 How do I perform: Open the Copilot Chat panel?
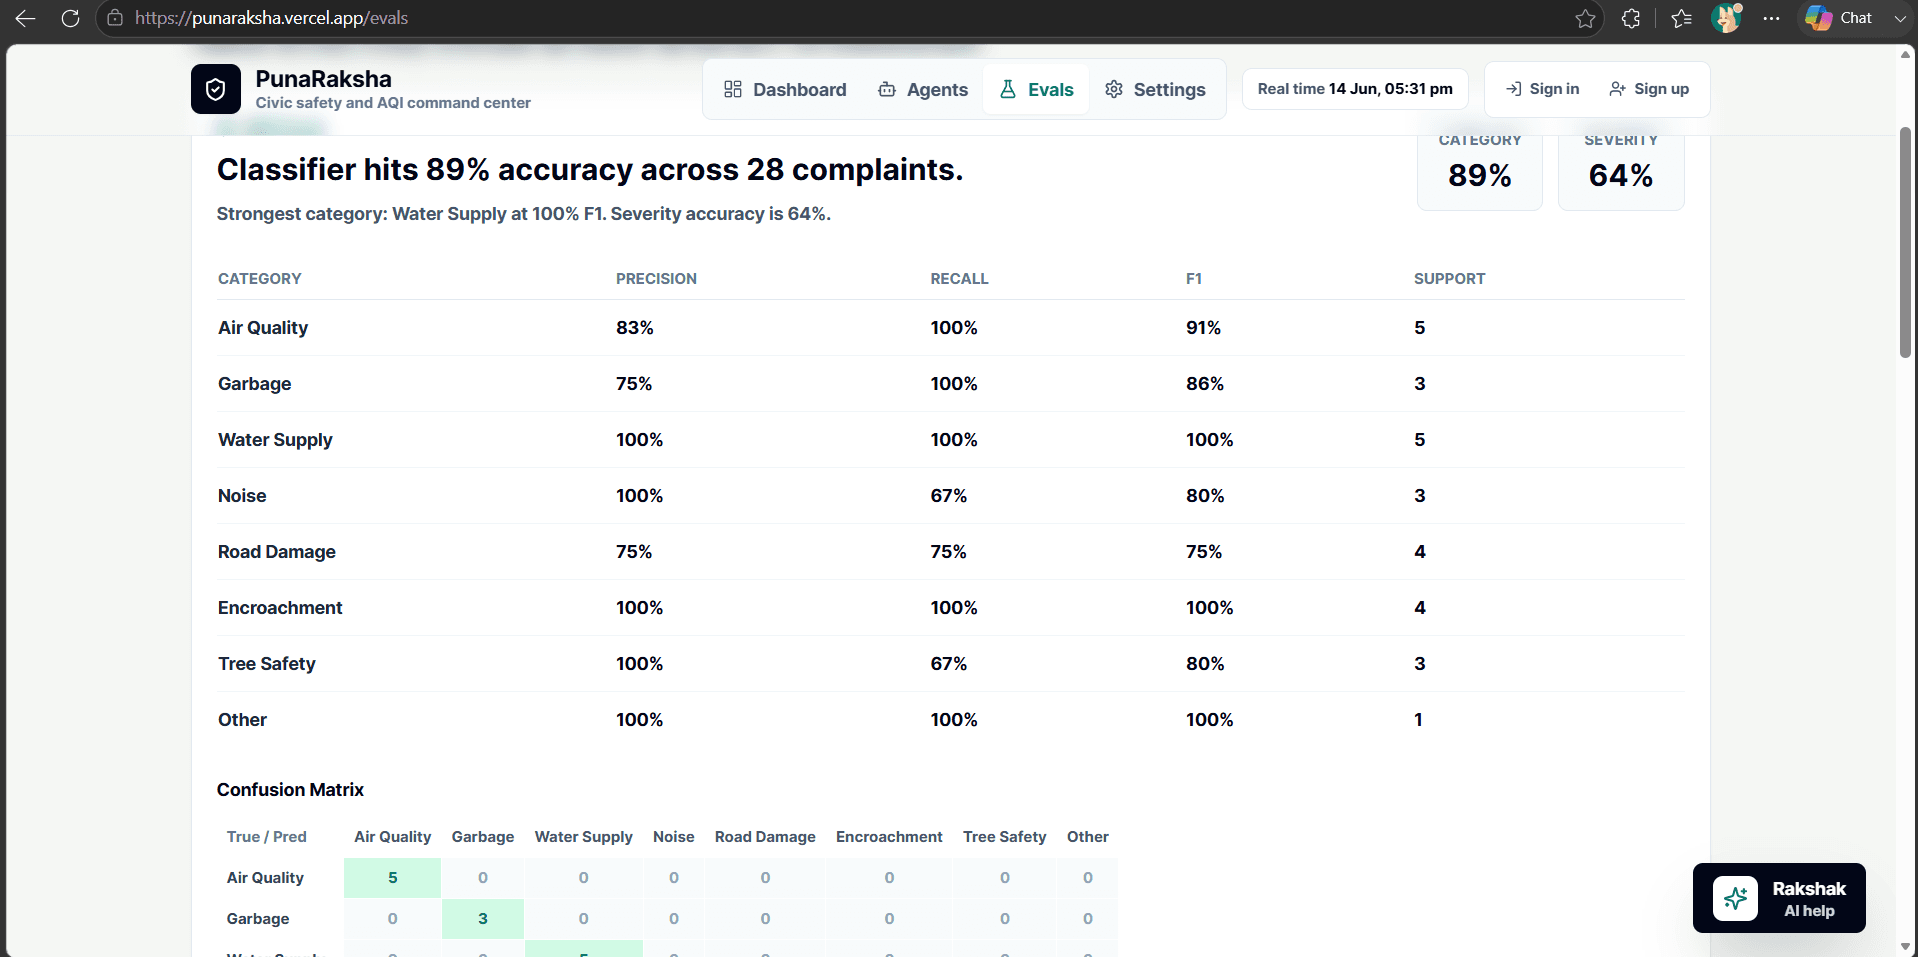[x=1840, y=18]
